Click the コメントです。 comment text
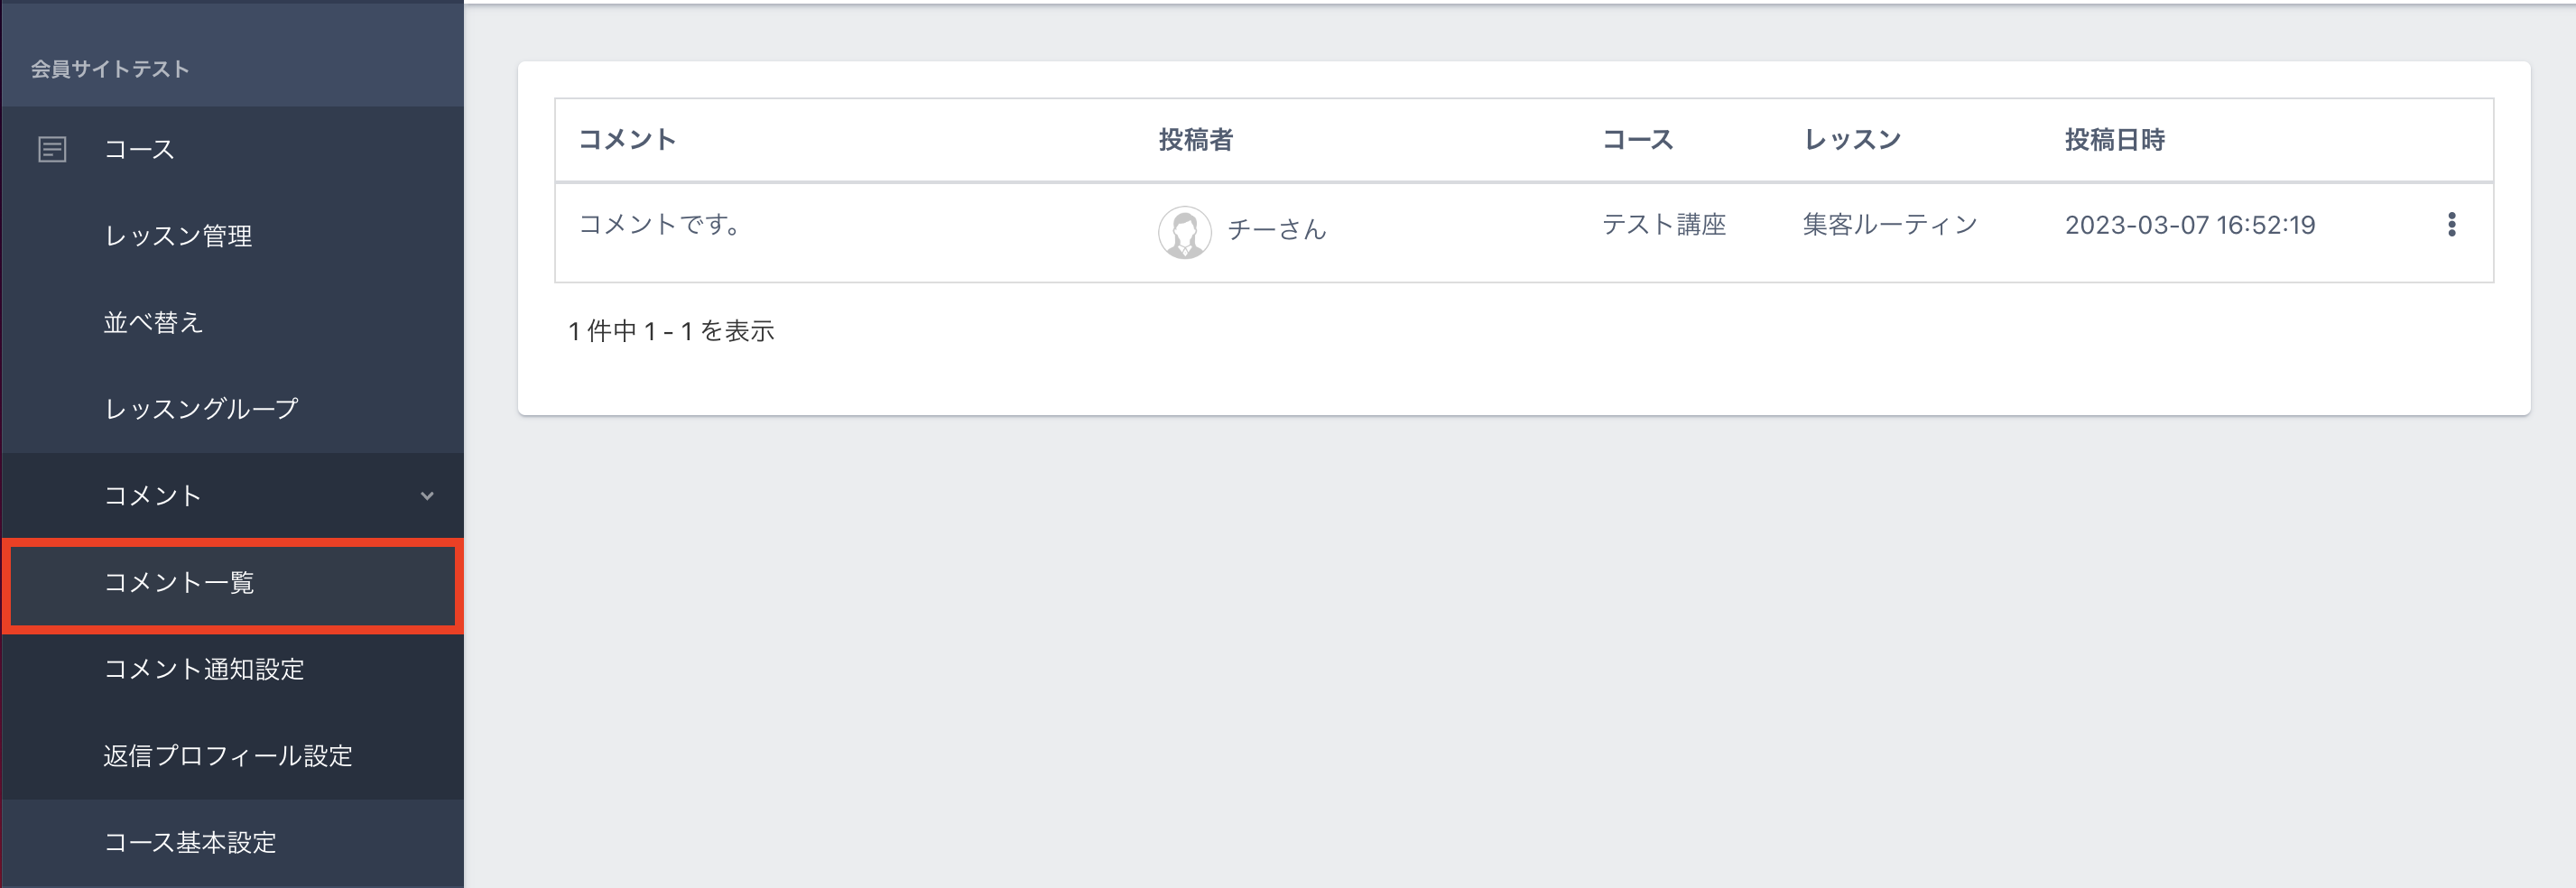Image resolution: width=2576 pixels, height=888 pixels. point(660,225)
